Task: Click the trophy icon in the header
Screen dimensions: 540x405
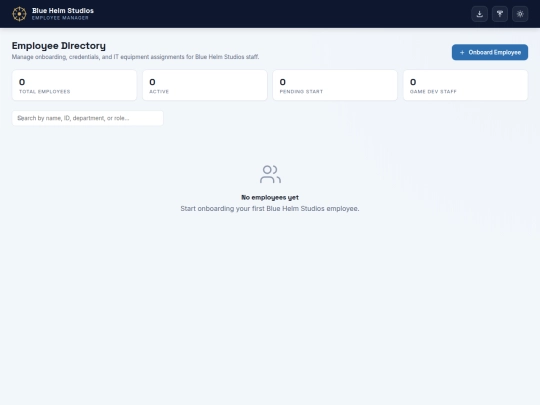Action: tap(500, 14)
